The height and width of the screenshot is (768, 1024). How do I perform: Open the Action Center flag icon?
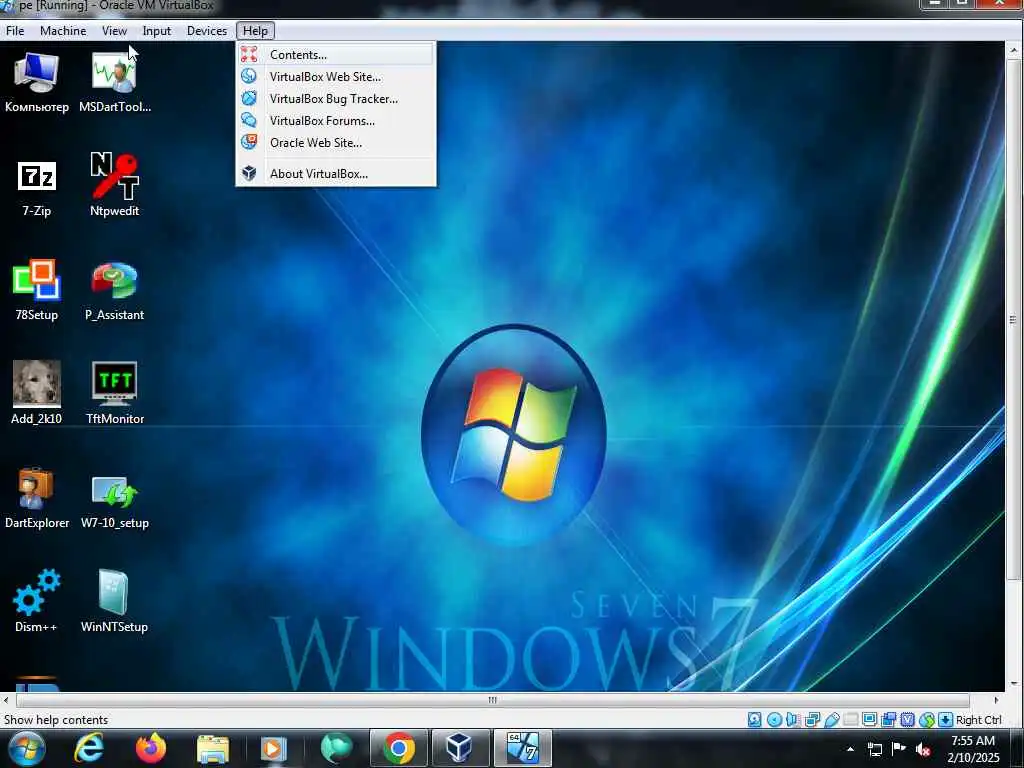899,748
